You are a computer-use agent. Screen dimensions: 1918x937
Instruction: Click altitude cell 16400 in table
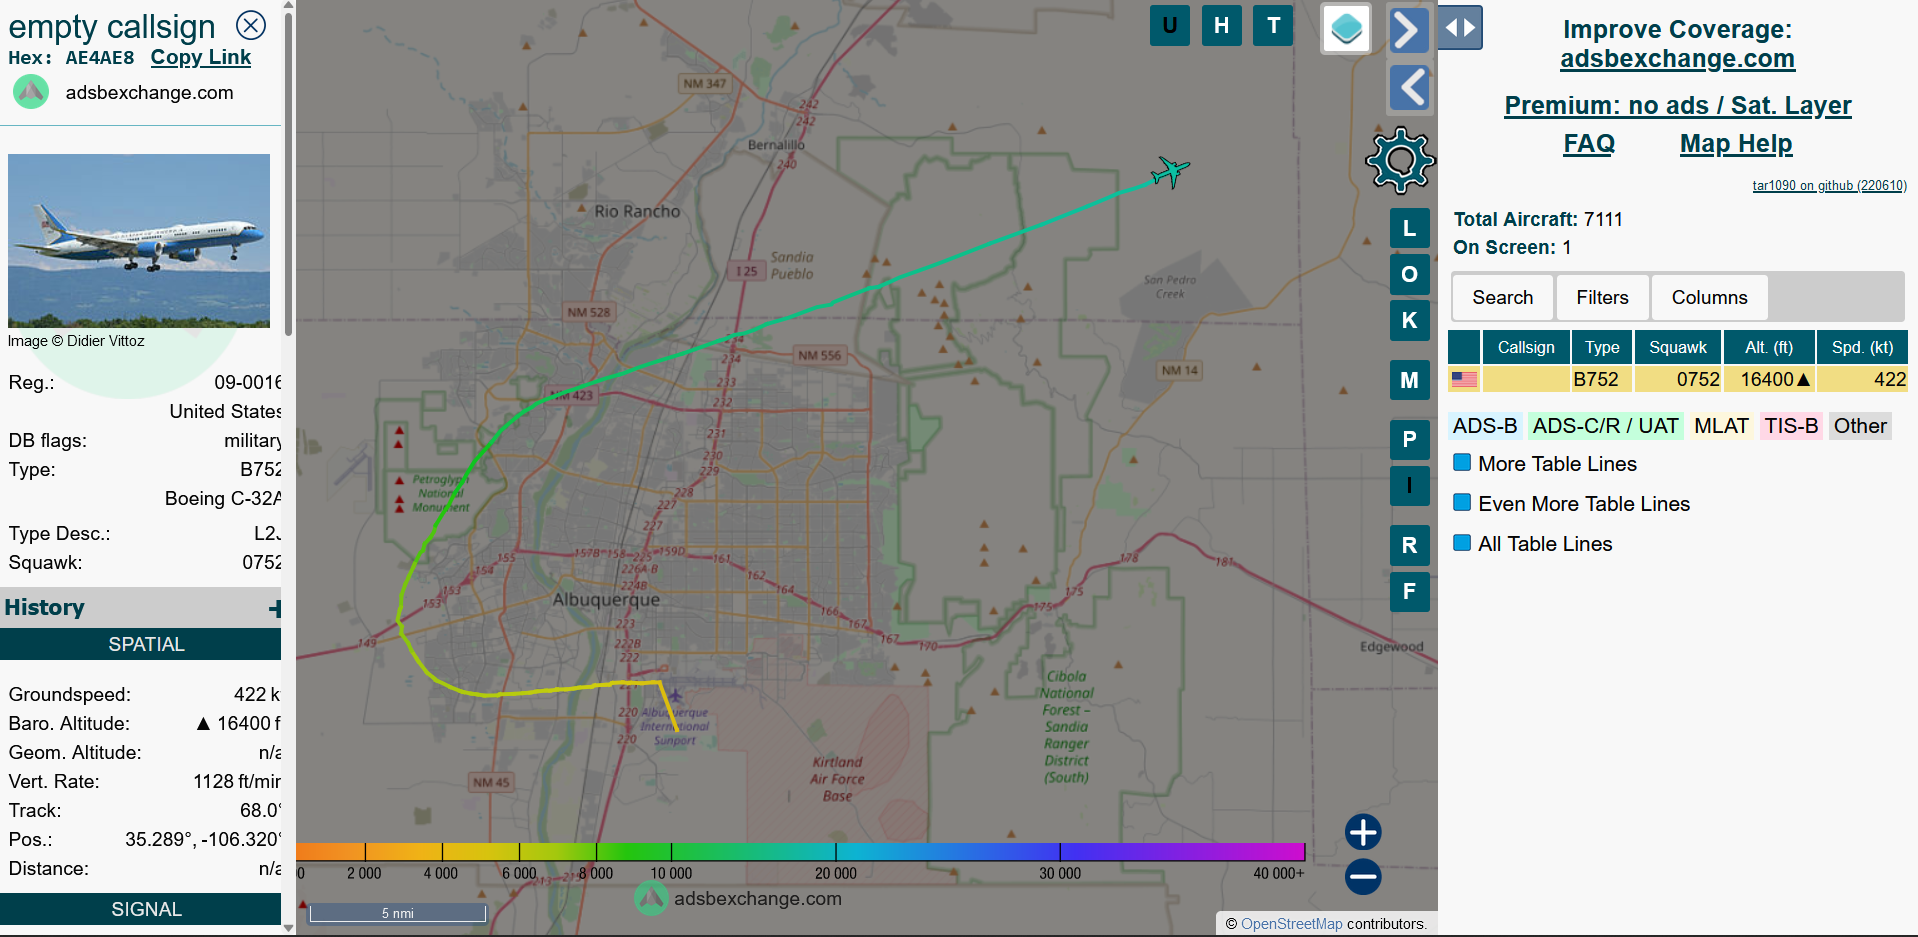pyautogui.click(x=1769, y=379)
